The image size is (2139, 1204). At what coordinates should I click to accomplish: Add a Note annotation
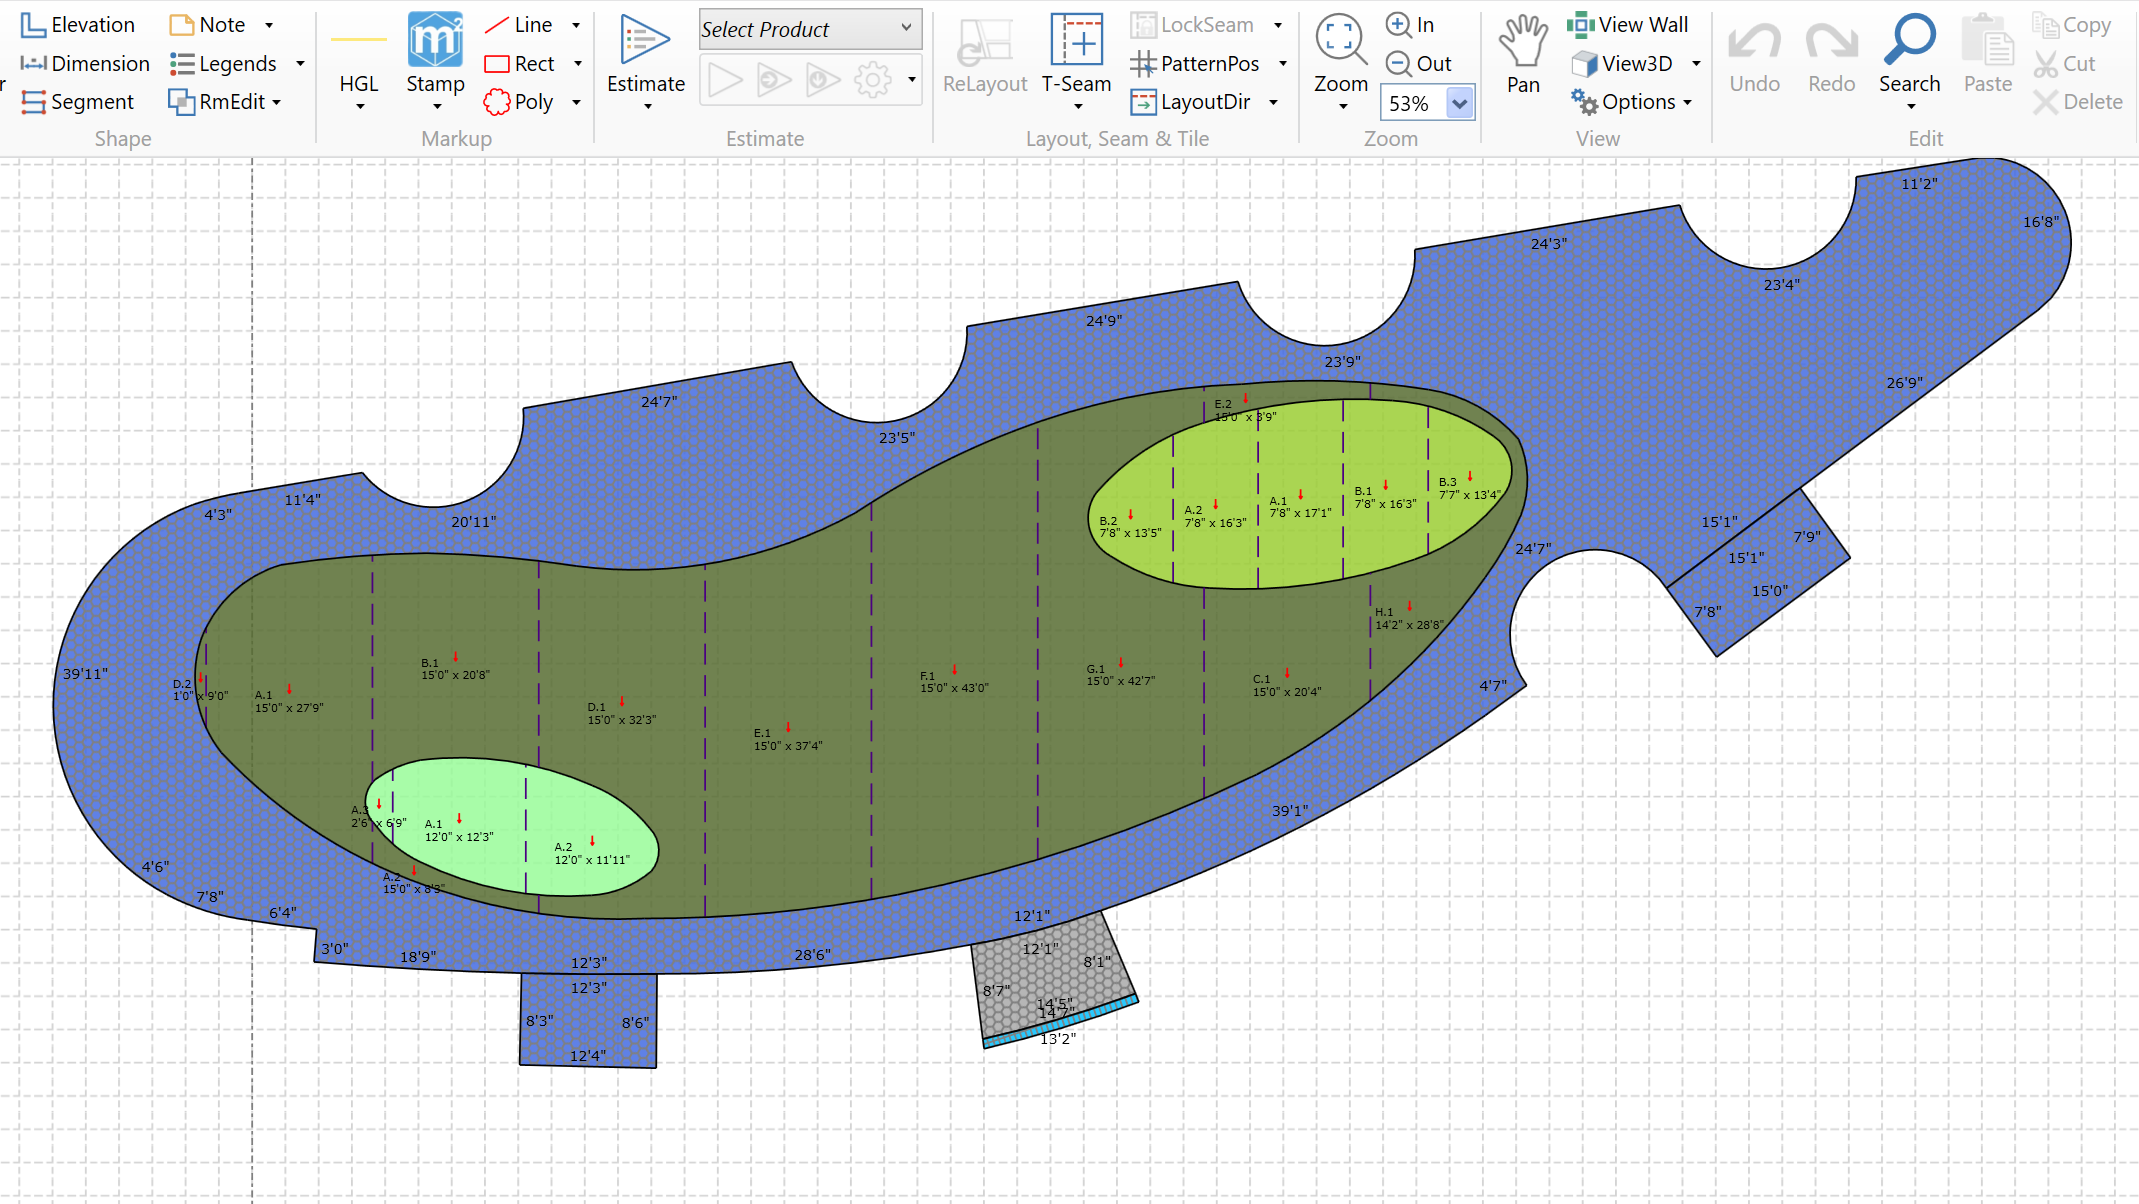tap(208, 25)
